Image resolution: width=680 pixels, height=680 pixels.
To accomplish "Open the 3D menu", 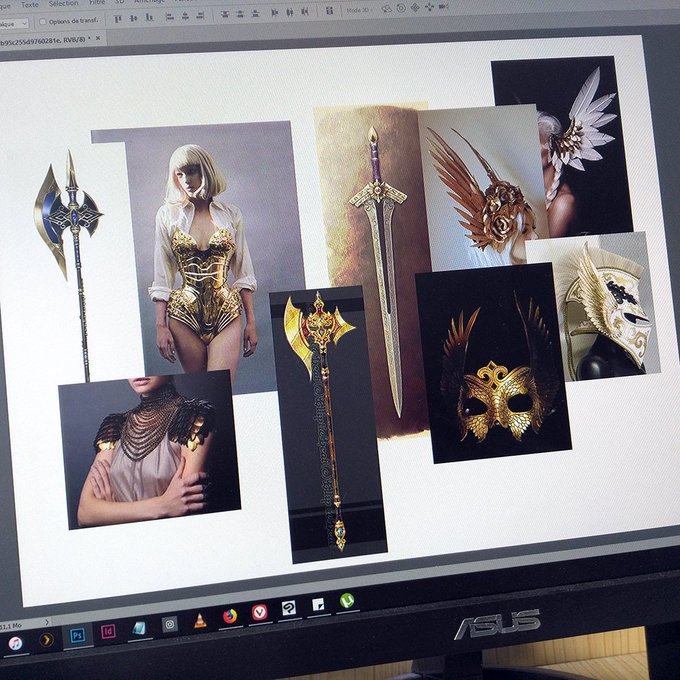I will [x=120, y=2].
